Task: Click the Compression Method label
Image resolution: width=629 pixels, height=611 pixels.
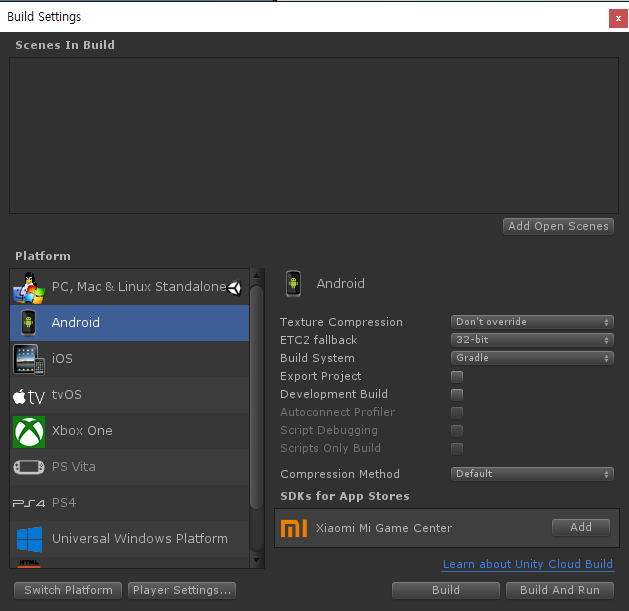Action: tap(340, 474)
